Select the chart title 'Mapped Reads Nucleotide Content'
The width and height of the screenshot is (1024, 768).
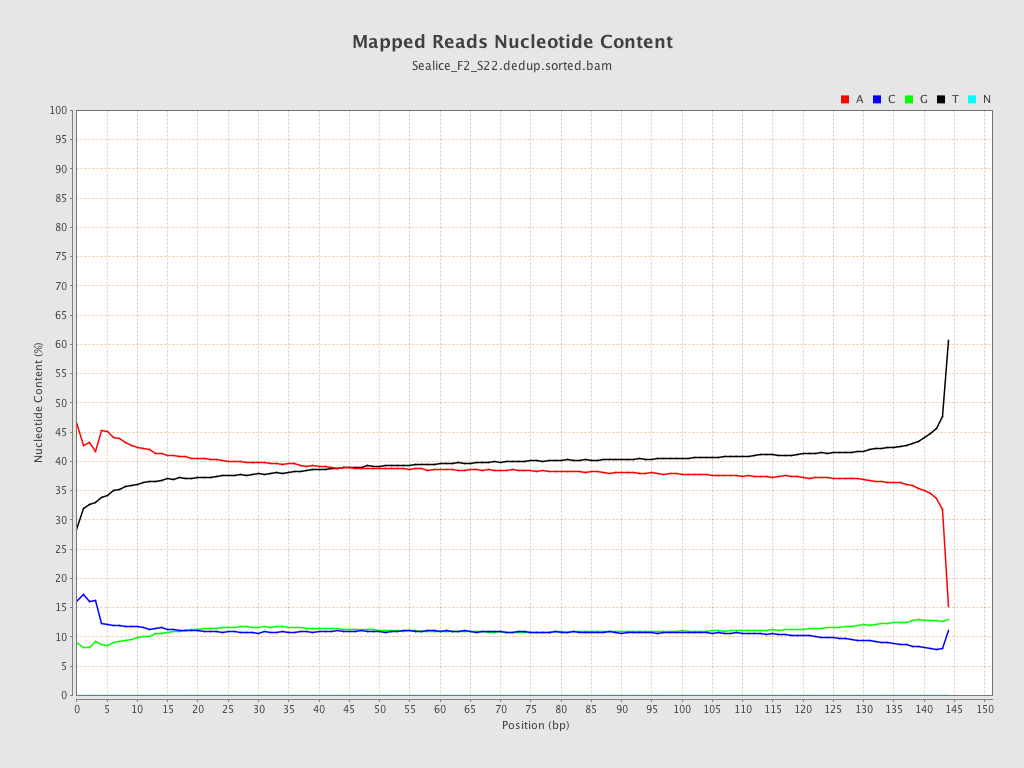click(512, 42)
